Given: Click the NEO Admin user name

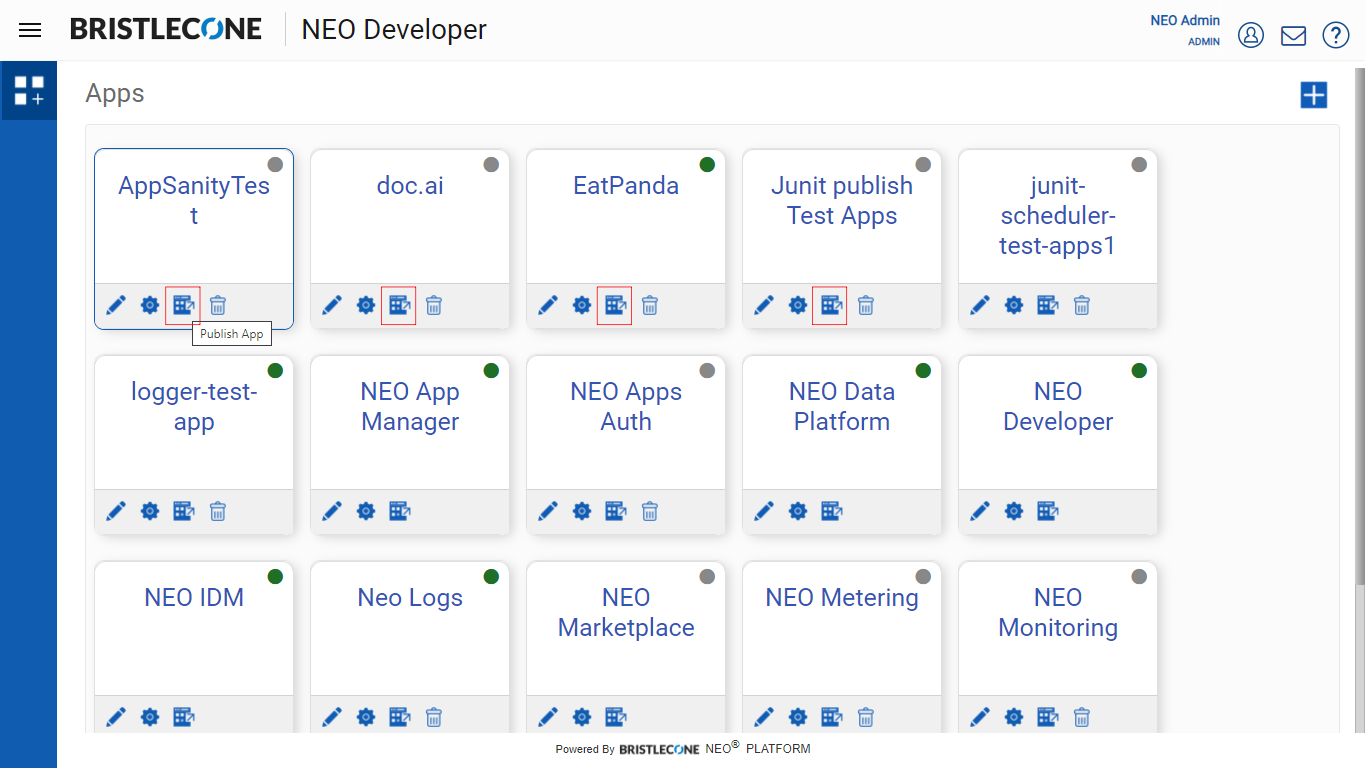Looking at the screenshot, I should tap(1185, 20).
